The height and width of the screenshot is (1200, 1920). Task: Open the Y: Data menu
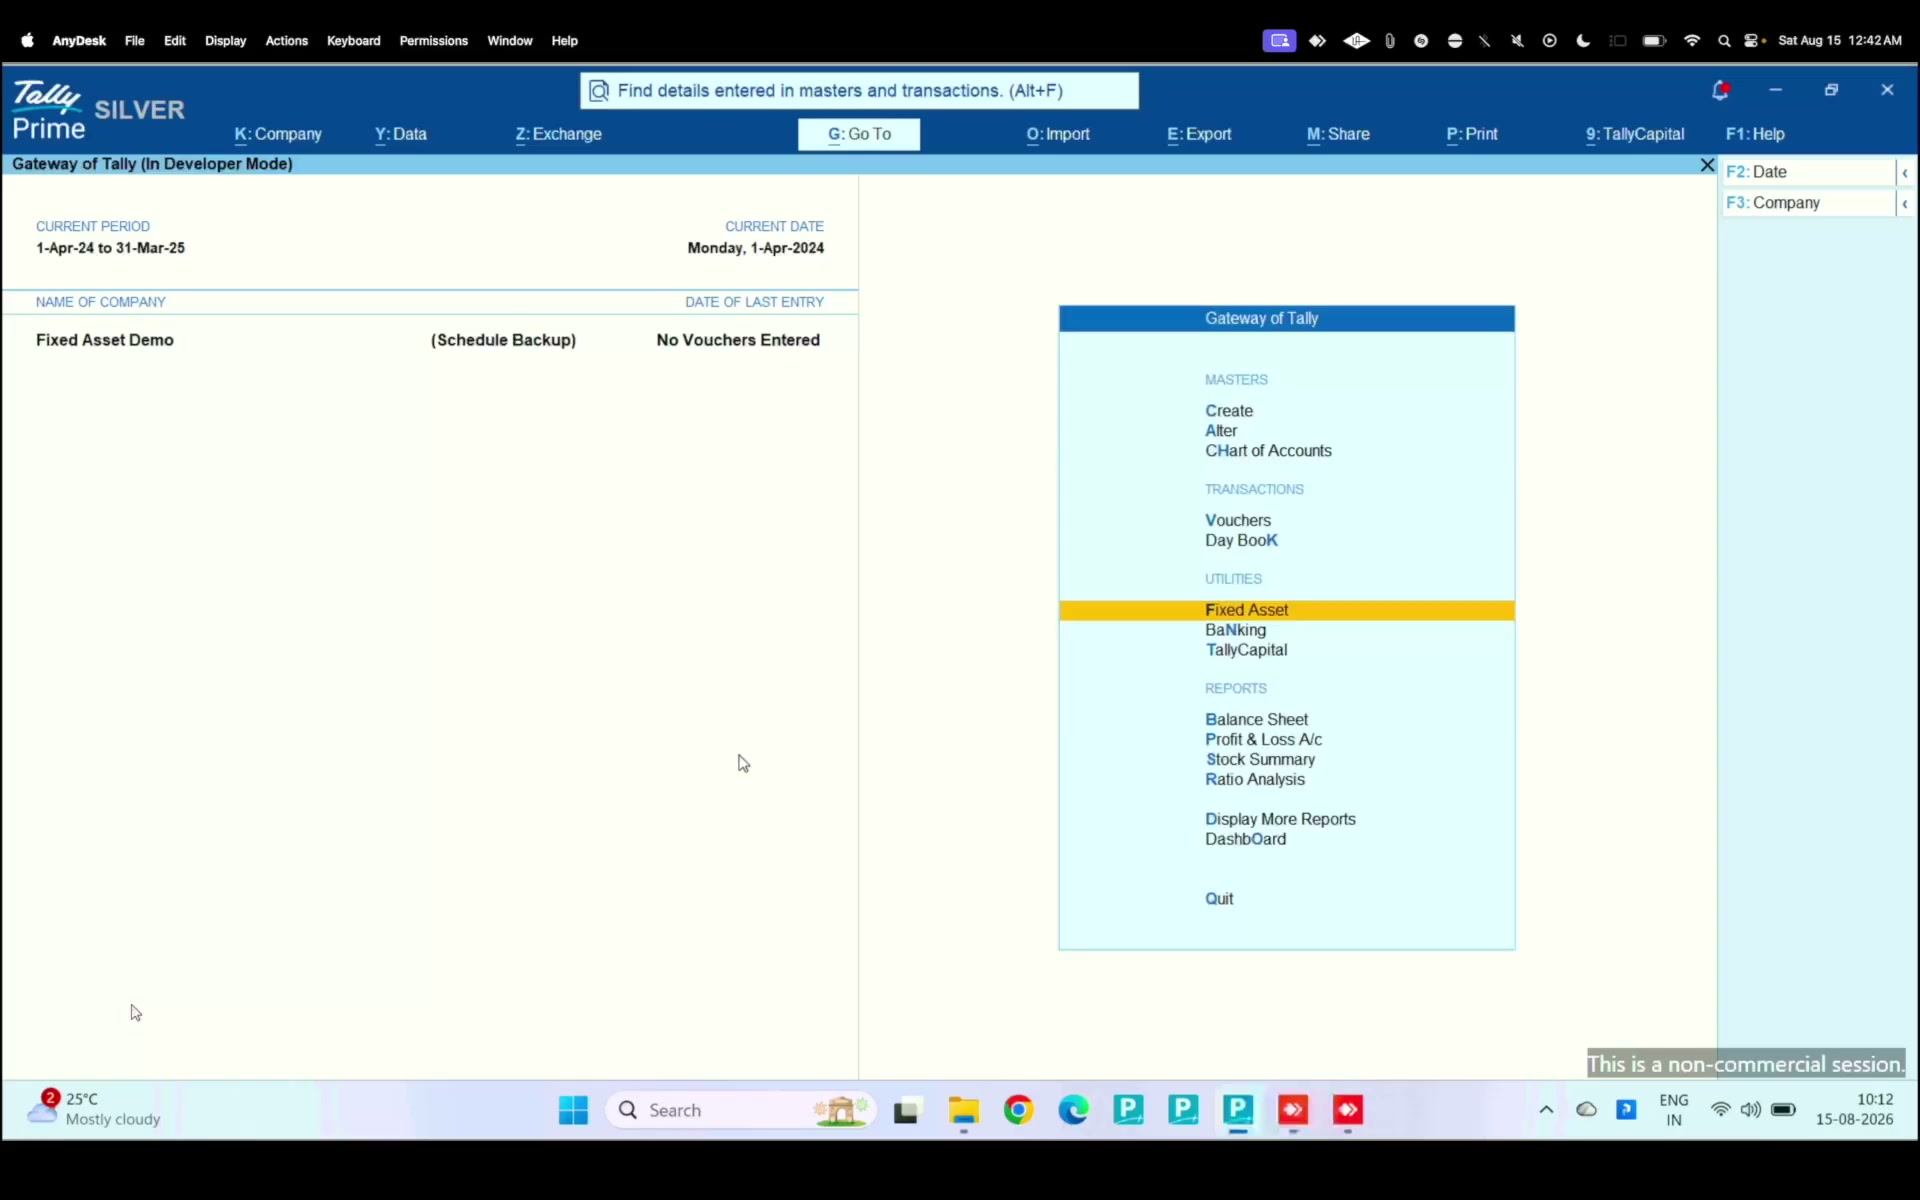pos(401,134)
